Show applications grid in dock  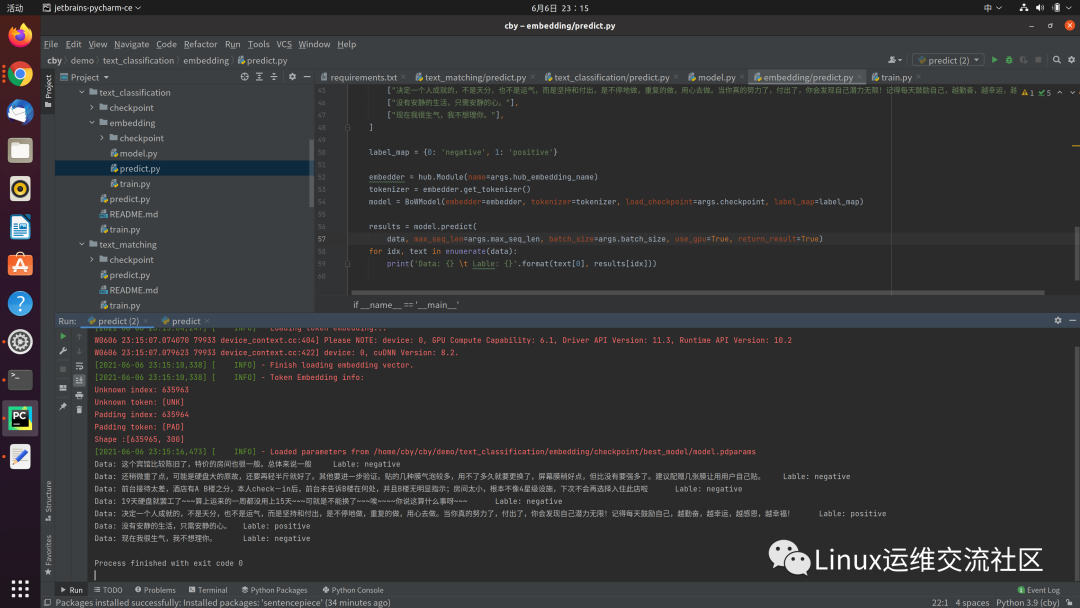pos(20,589)
